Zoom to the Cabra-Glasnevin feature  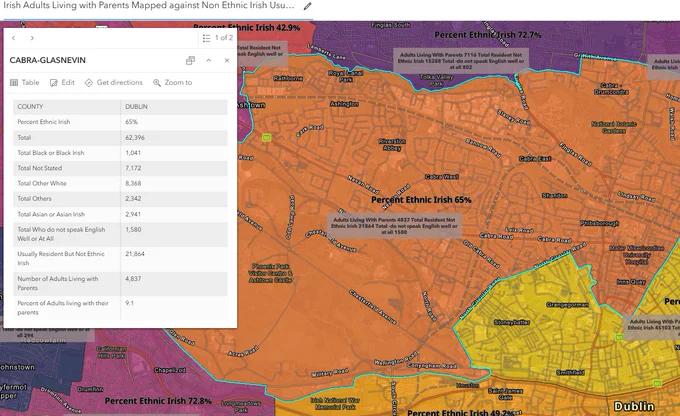pyautogui.click(x=173, y=82)
